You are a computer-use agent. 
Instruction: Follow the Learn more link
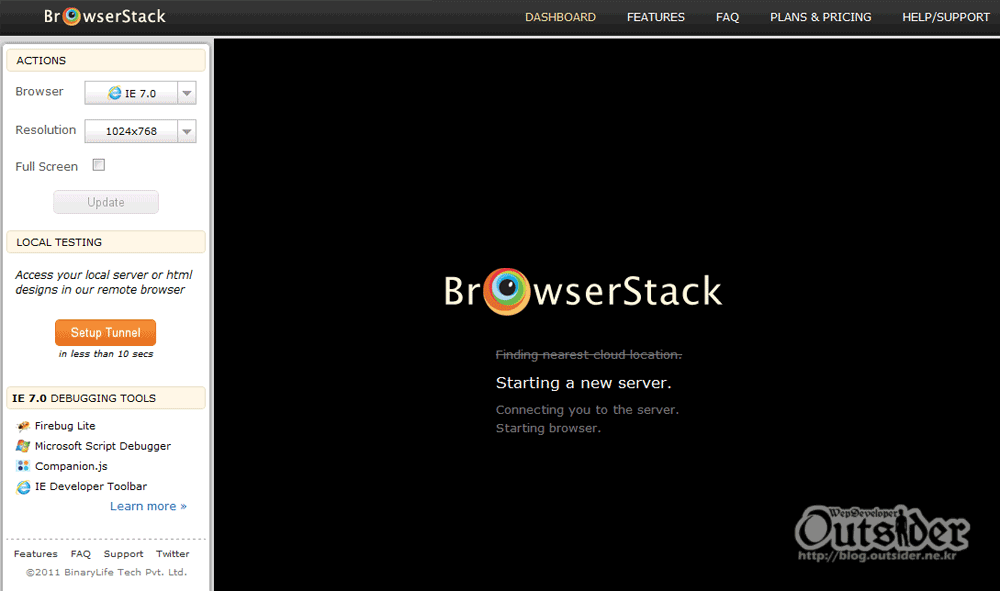click(148, 506)
